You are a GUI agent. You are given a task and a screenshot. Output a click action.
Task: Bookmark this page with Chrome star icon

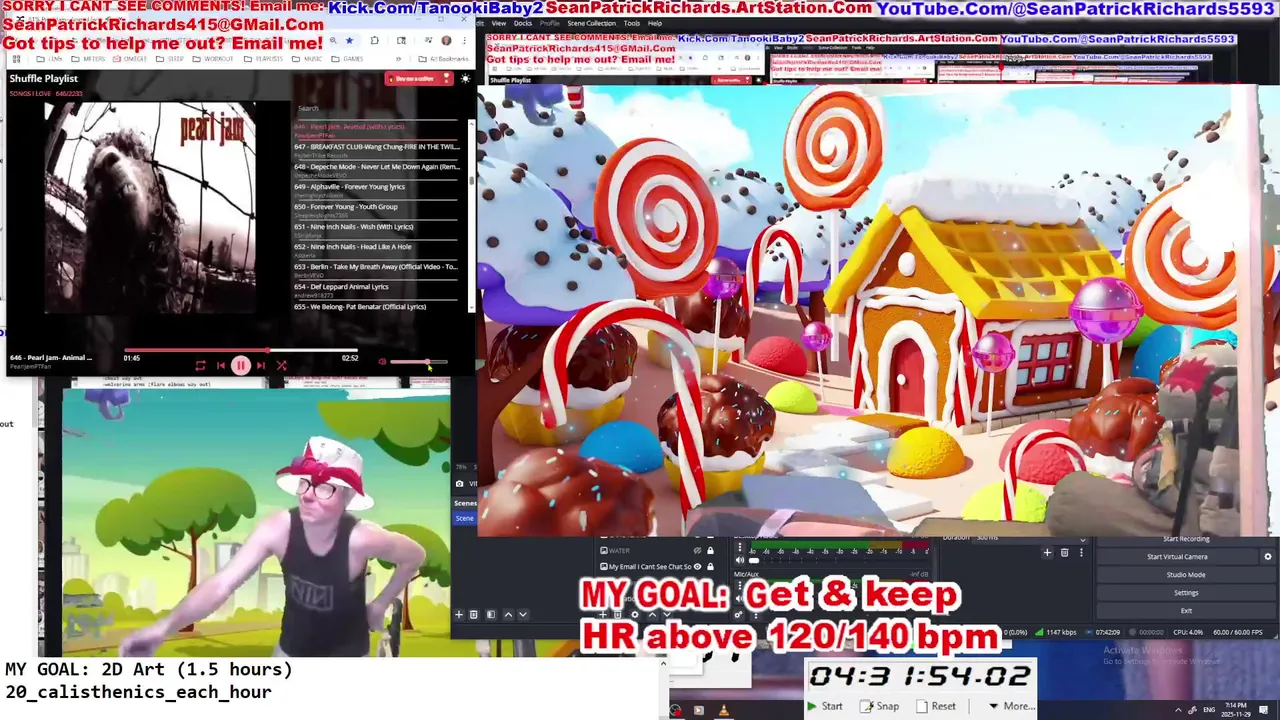349,40
